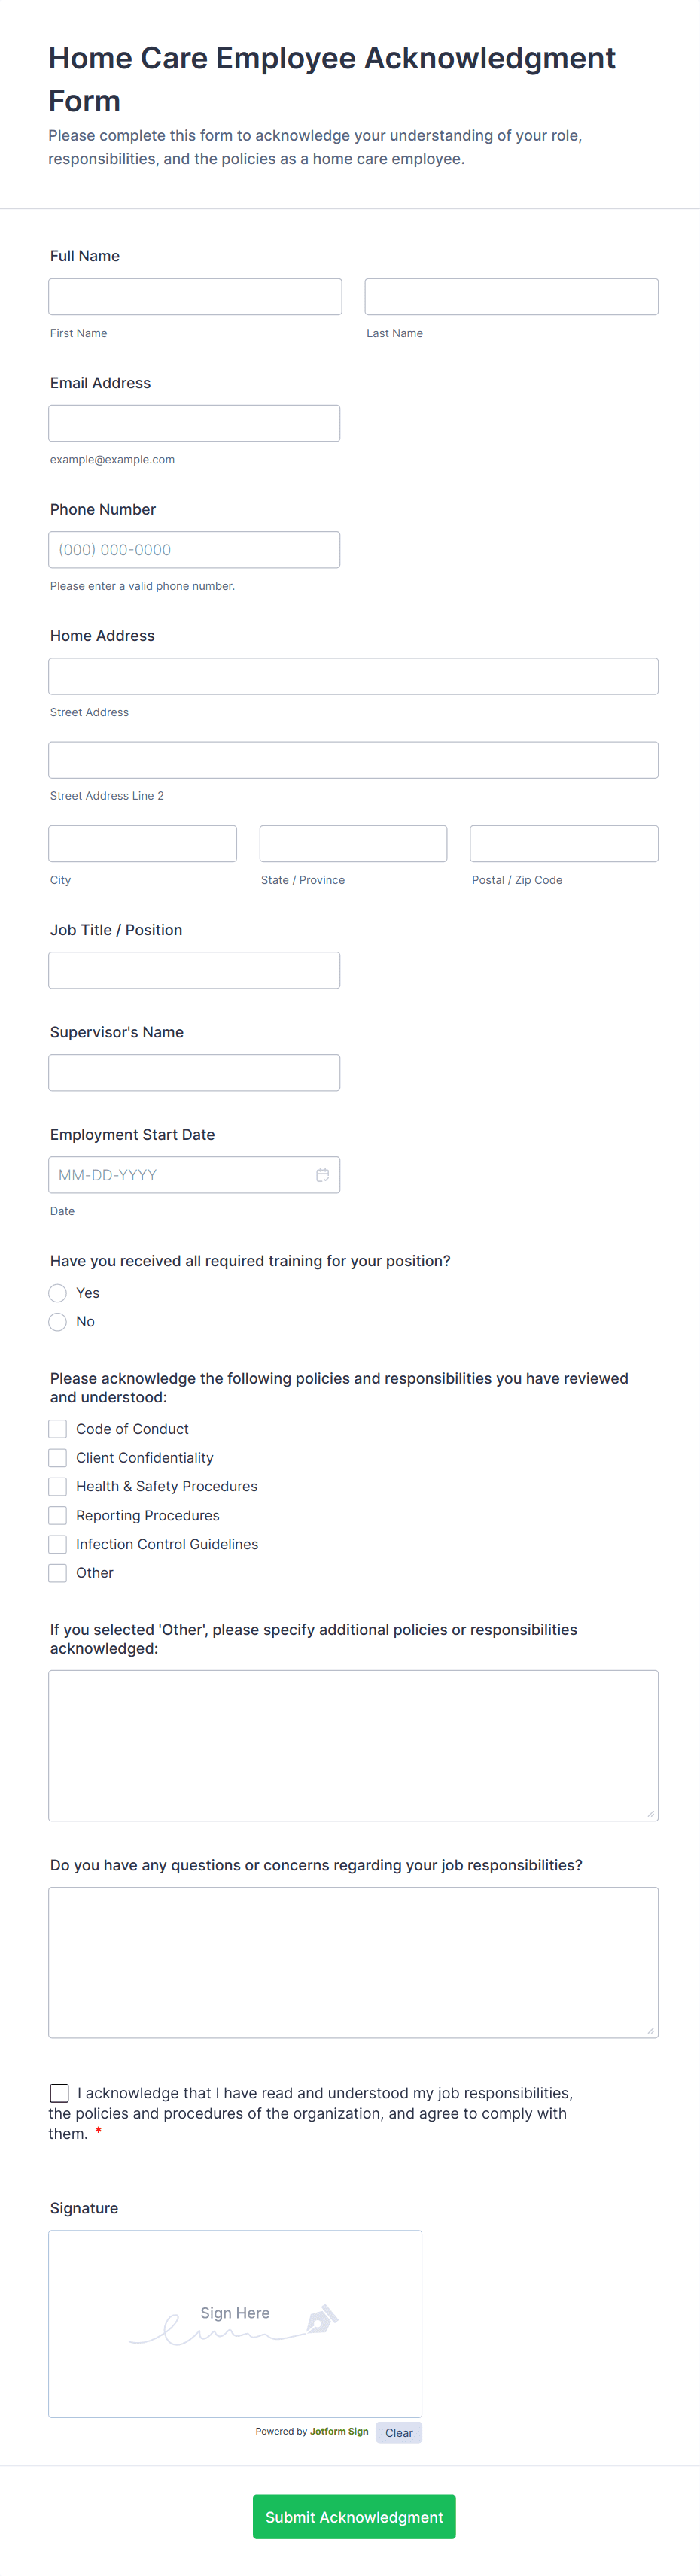The height and width of the screenshot is (2576, 700).
Task: Check the final acknowledgment agreement box
Action: 59,2093
